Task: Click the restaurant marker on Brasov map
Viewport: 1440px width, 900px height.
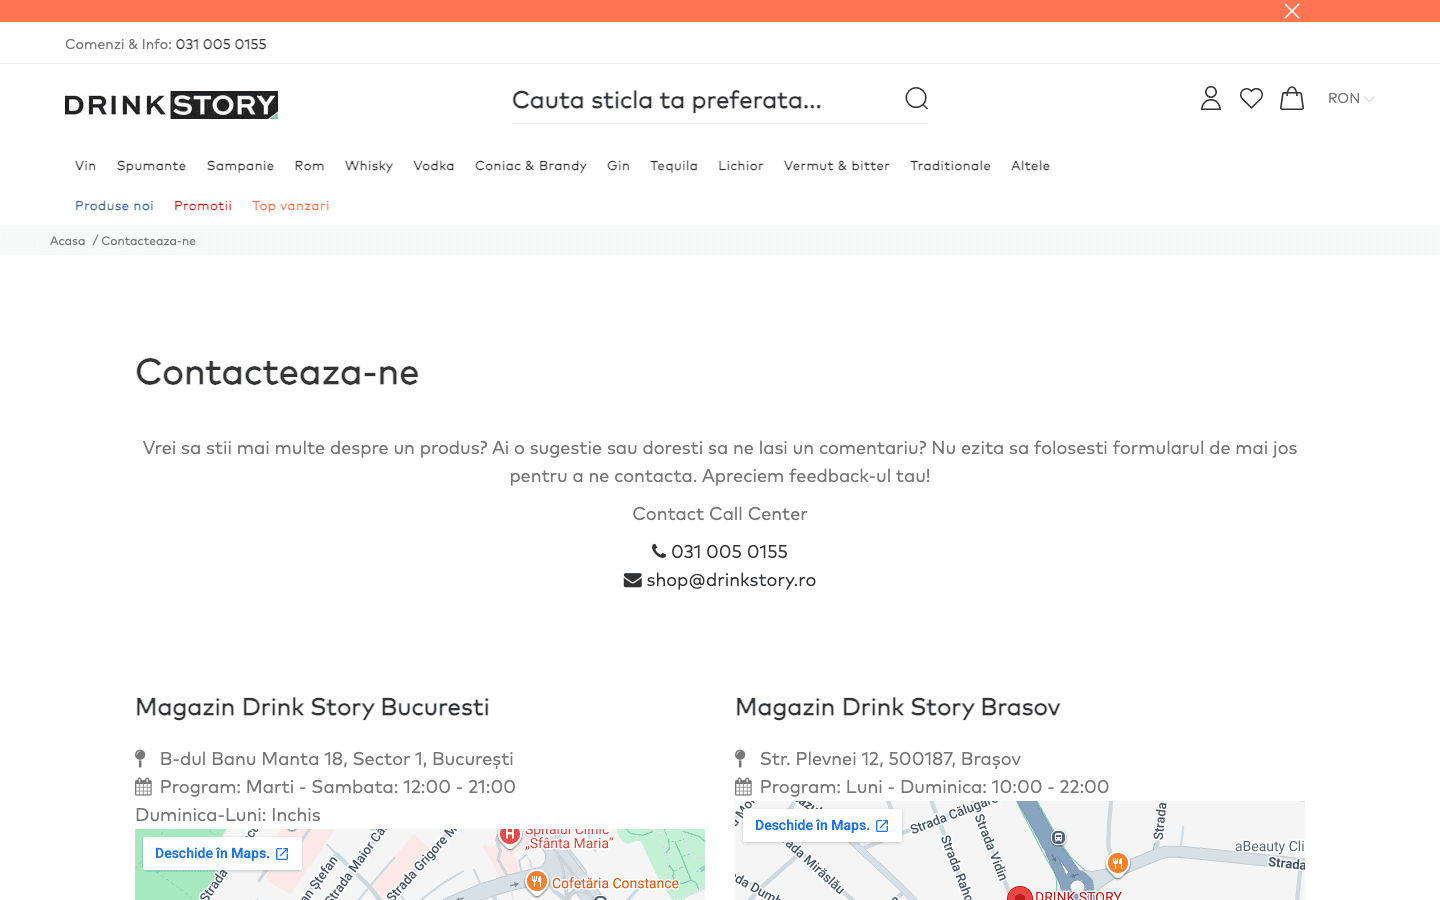Action: click(x=1118, y=863)
